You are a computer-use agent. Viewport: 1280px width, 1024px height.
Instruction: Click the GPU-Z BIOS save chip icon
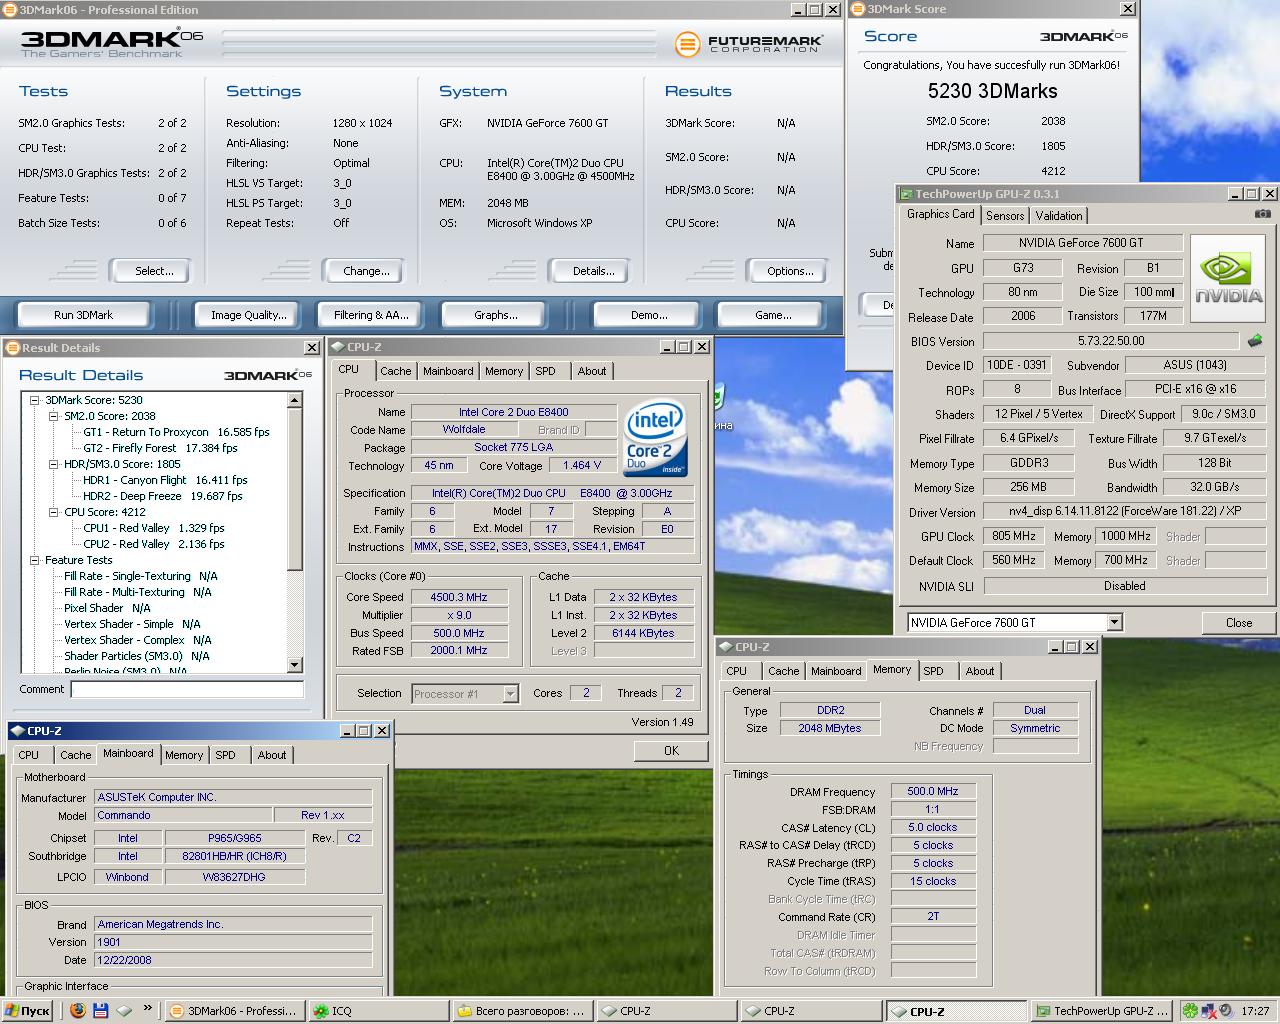point(1254,342)
